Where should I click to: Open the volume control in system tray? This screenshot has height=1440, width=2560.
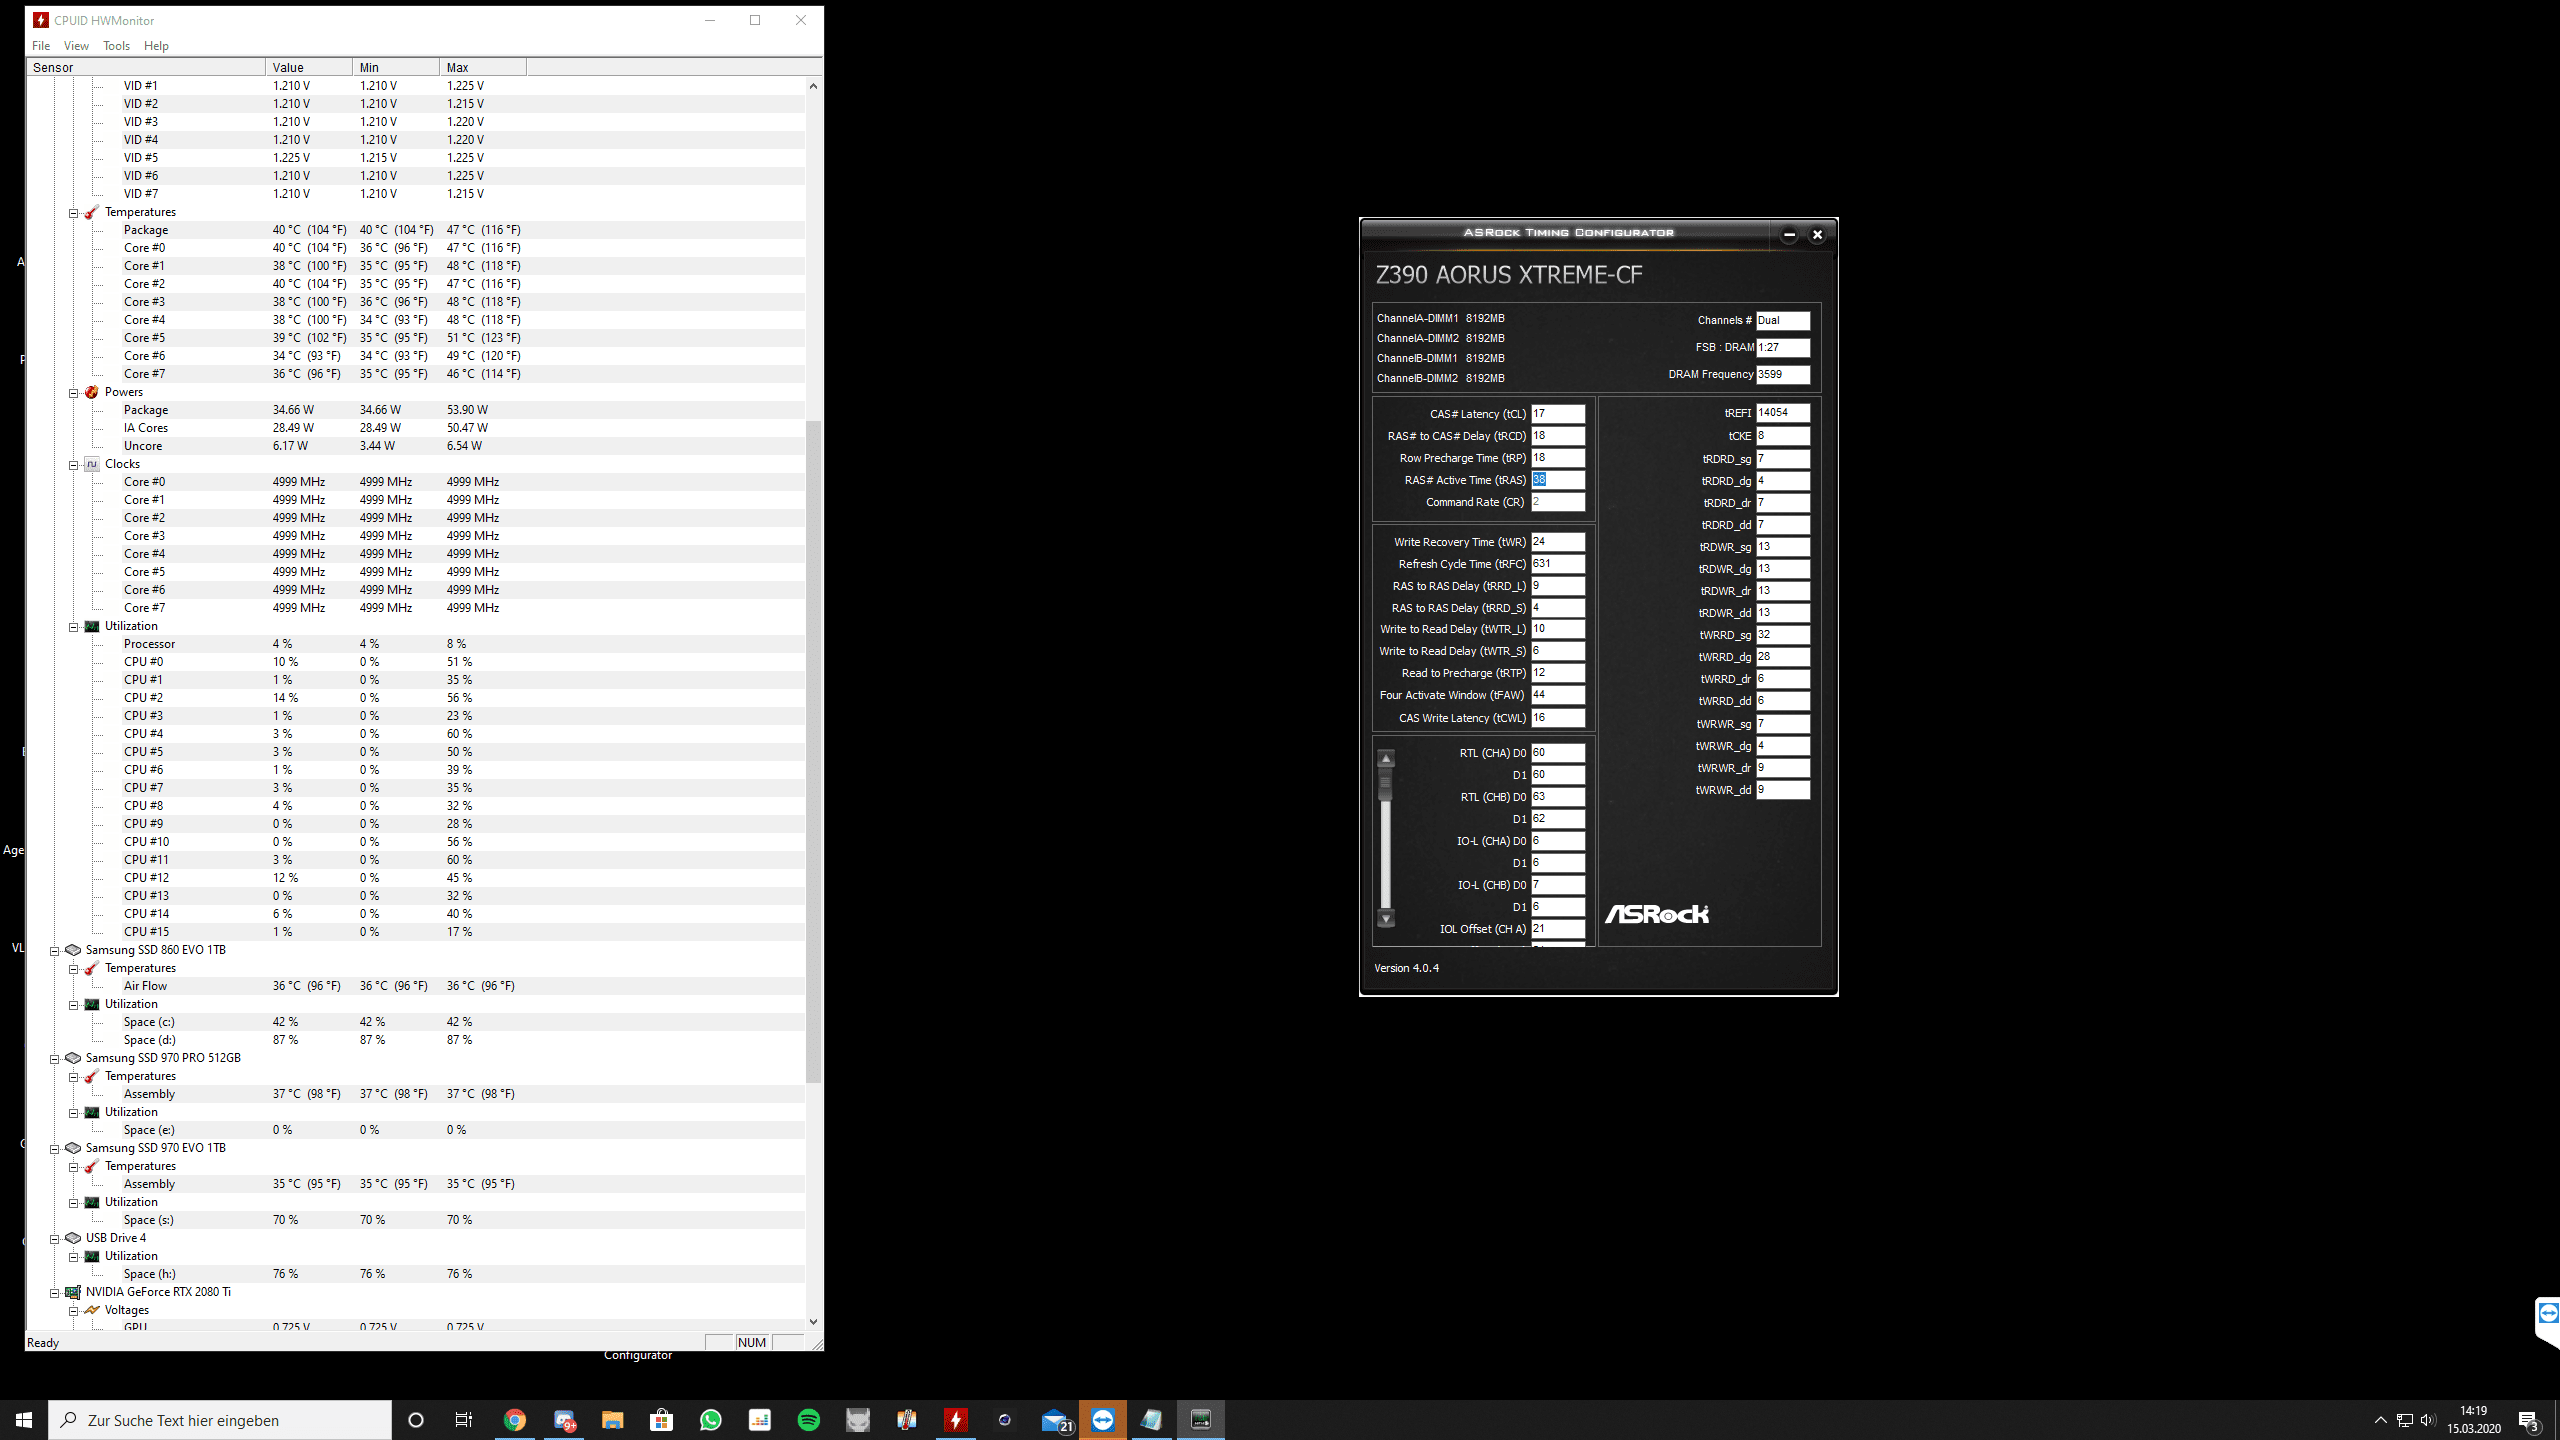click(2428, 1420)
